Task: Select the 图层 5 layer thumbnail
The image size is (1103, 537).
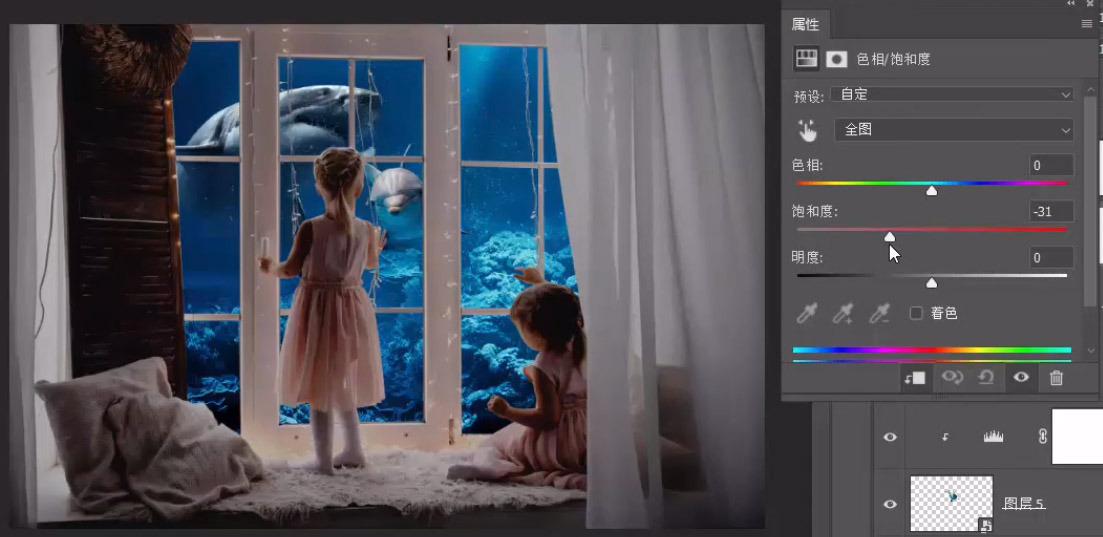Action: tap(952, 503)
